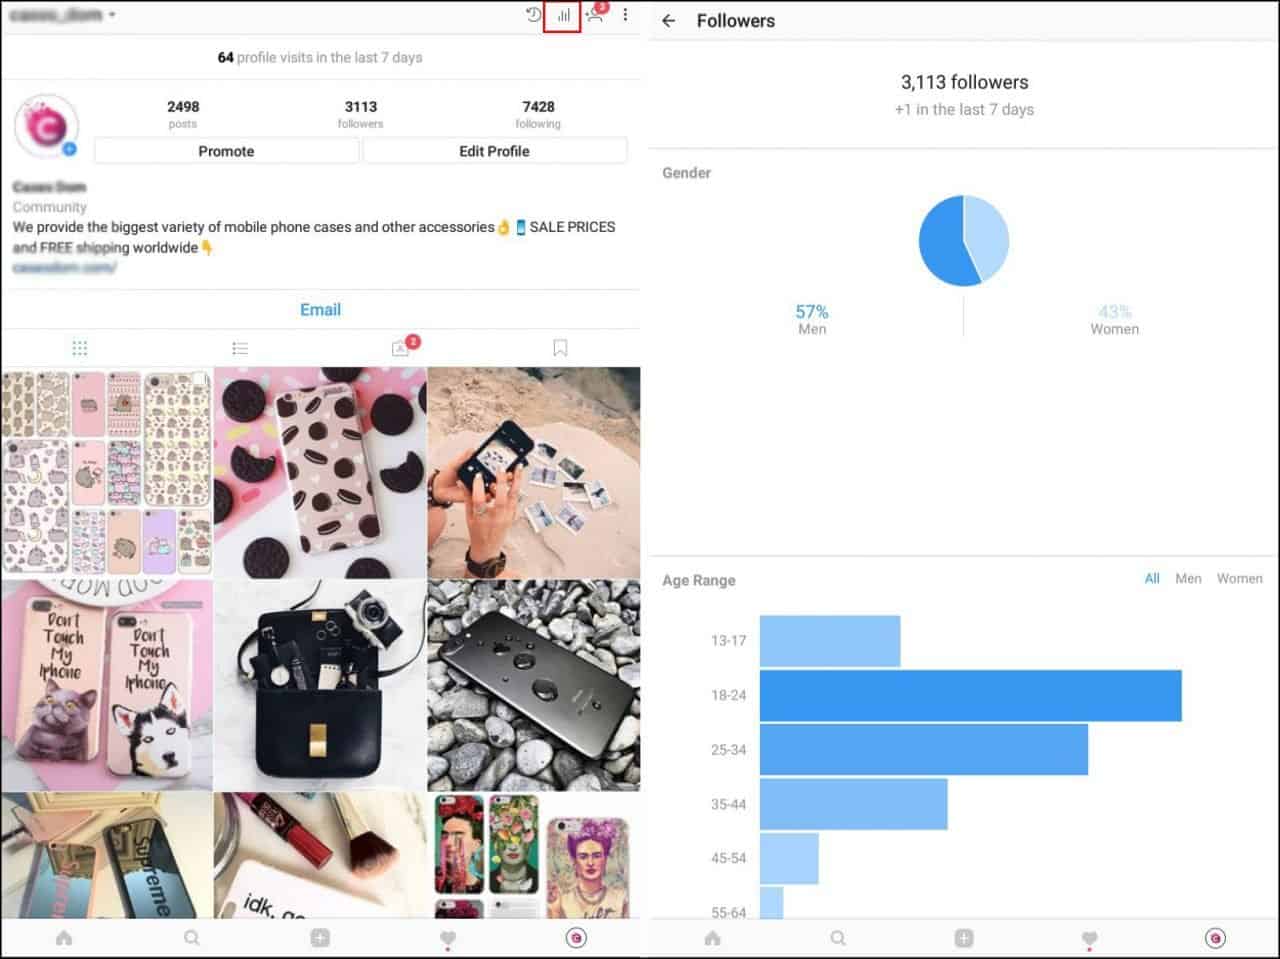Open the saved posts bookmark icon
This screenshot has height=959, width=1280.
560,347
